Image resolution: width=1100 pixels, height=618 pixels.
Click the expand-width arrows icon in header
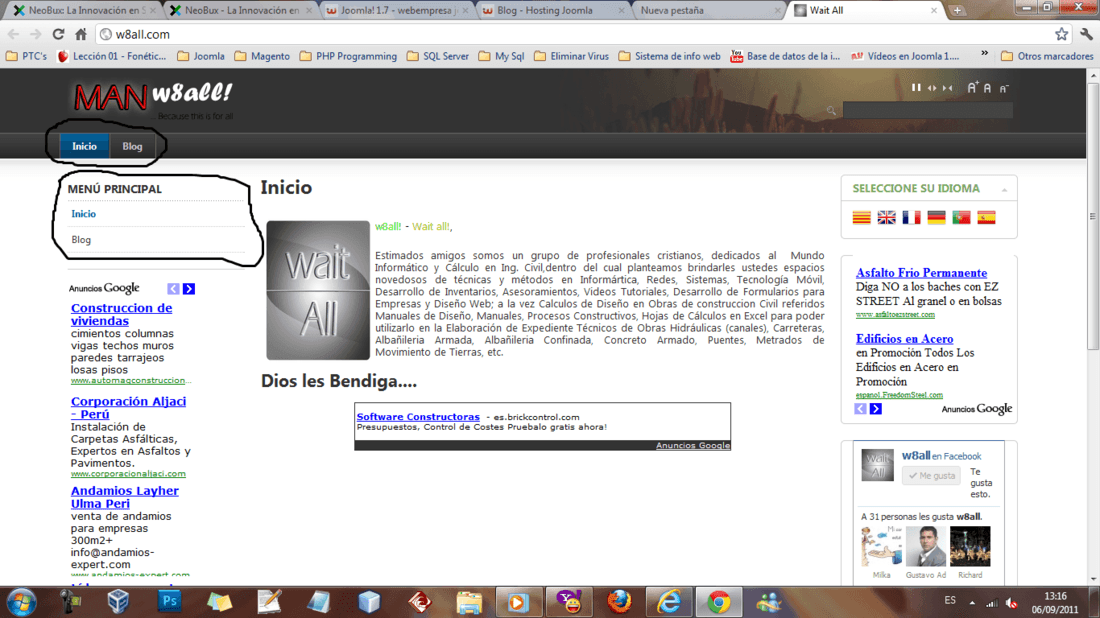(x=932, y=88)
